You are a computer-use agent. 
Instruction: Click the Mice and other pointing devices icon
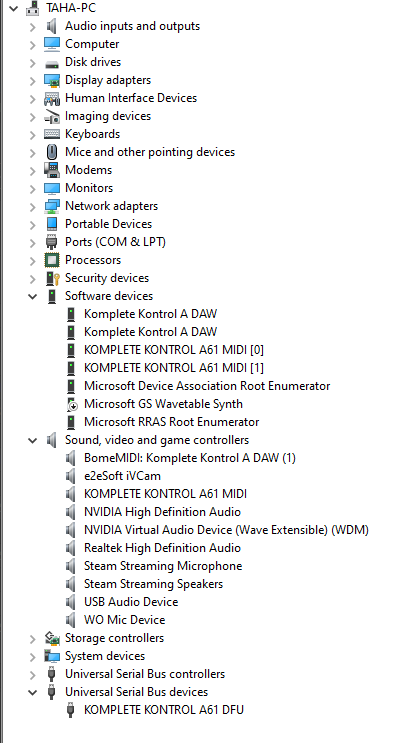pyautogui.click(x=52, y=152)
